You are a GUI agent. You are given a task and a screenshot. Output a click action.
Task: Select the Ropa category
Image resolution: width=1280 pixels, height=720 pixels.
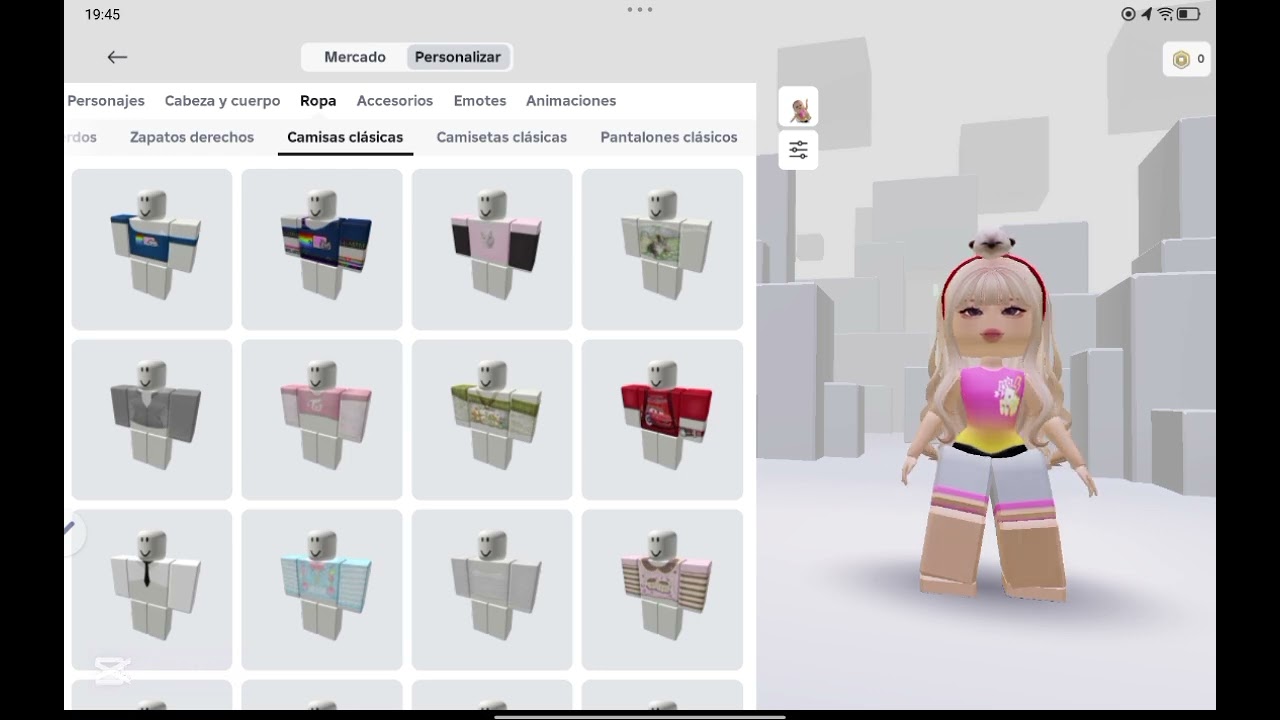coord(318,101)
